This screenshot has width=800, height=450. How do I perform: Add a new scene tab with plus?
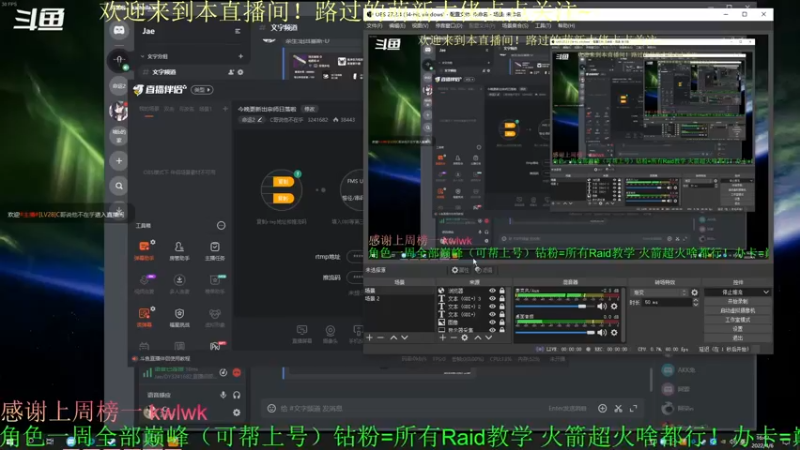click(x=225, y=109)
